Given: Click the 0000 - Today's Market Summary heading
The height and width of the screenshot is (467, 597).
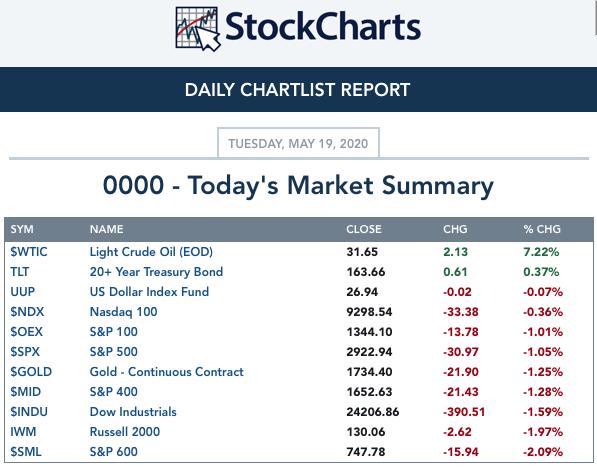Looking at the screenshot, I should [x=298, y=186].
